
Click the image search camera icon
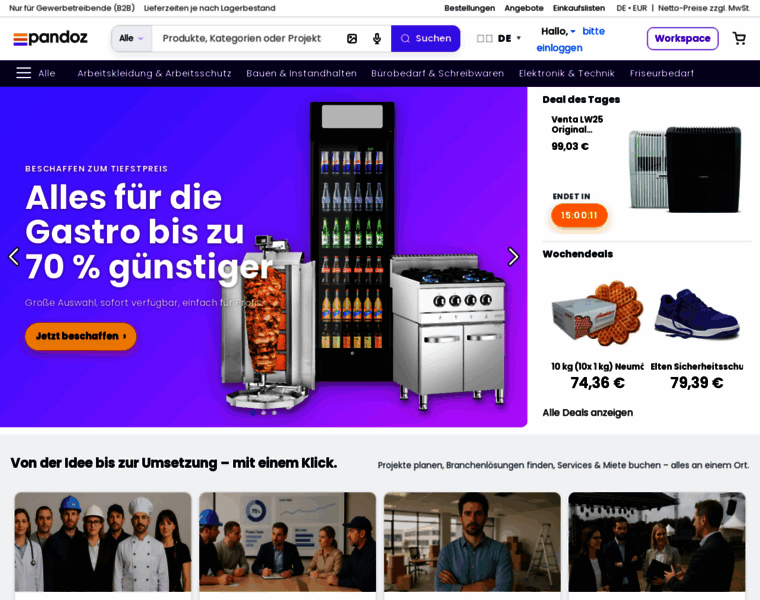pyautogui.click(x=352, y=38)
